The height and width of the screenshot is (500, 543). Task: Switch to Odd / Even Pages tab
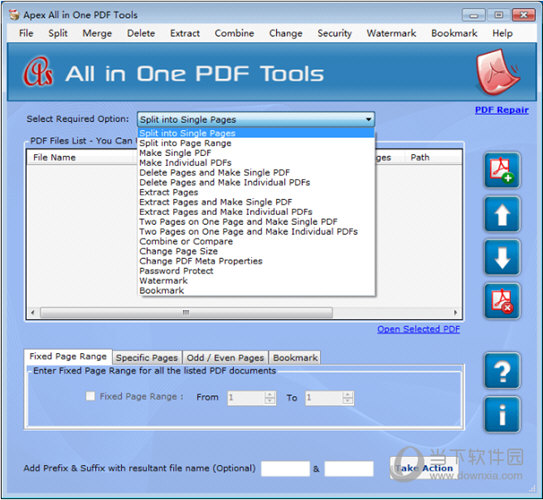pos(225,358)
